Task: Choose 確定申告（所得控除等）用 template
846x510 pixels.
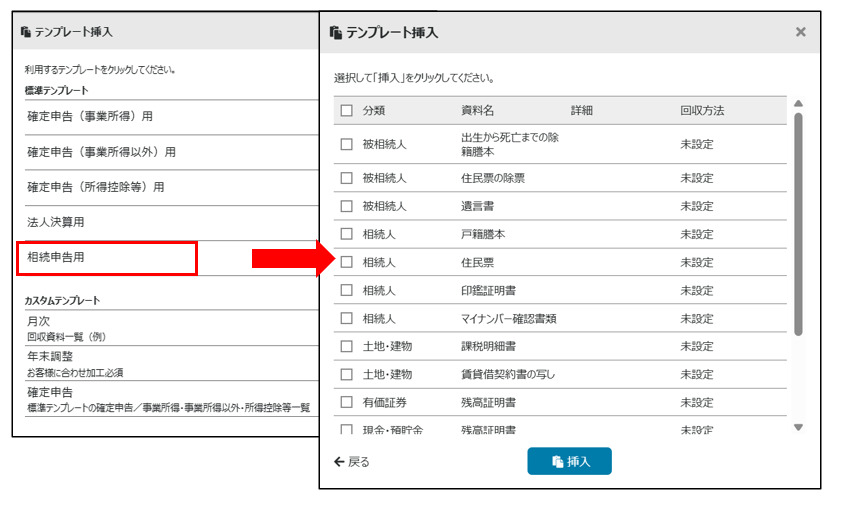Action: (x=96, y=186)
